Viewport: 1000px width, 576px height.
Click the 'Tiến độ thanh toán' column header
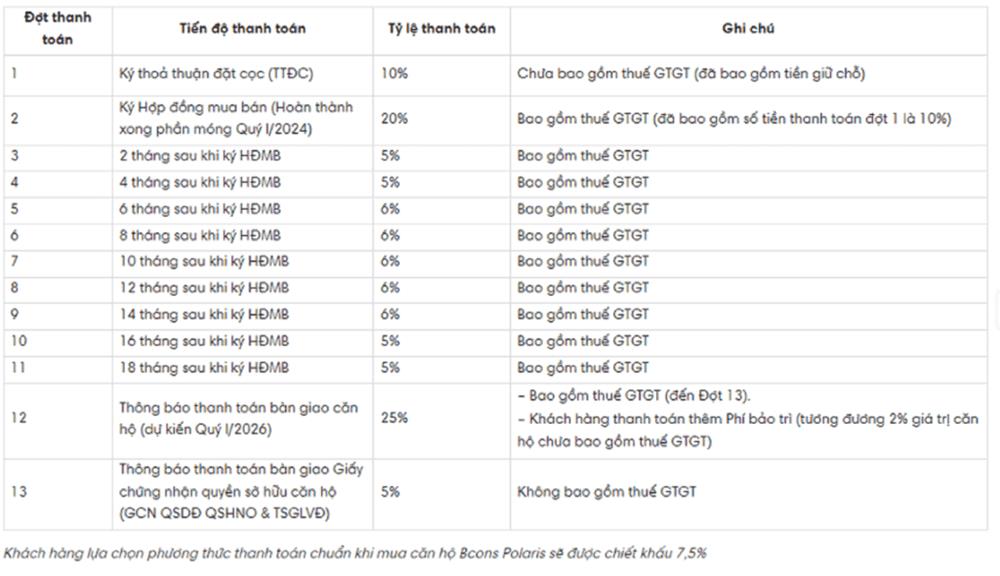[x=242, y=29]
